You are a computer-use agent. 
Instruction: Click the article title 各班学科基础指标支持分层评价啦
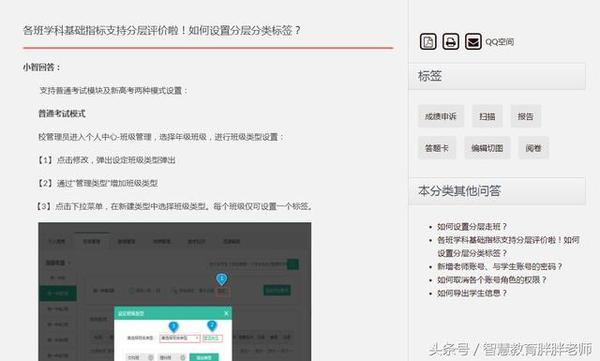tap(162, 30)
